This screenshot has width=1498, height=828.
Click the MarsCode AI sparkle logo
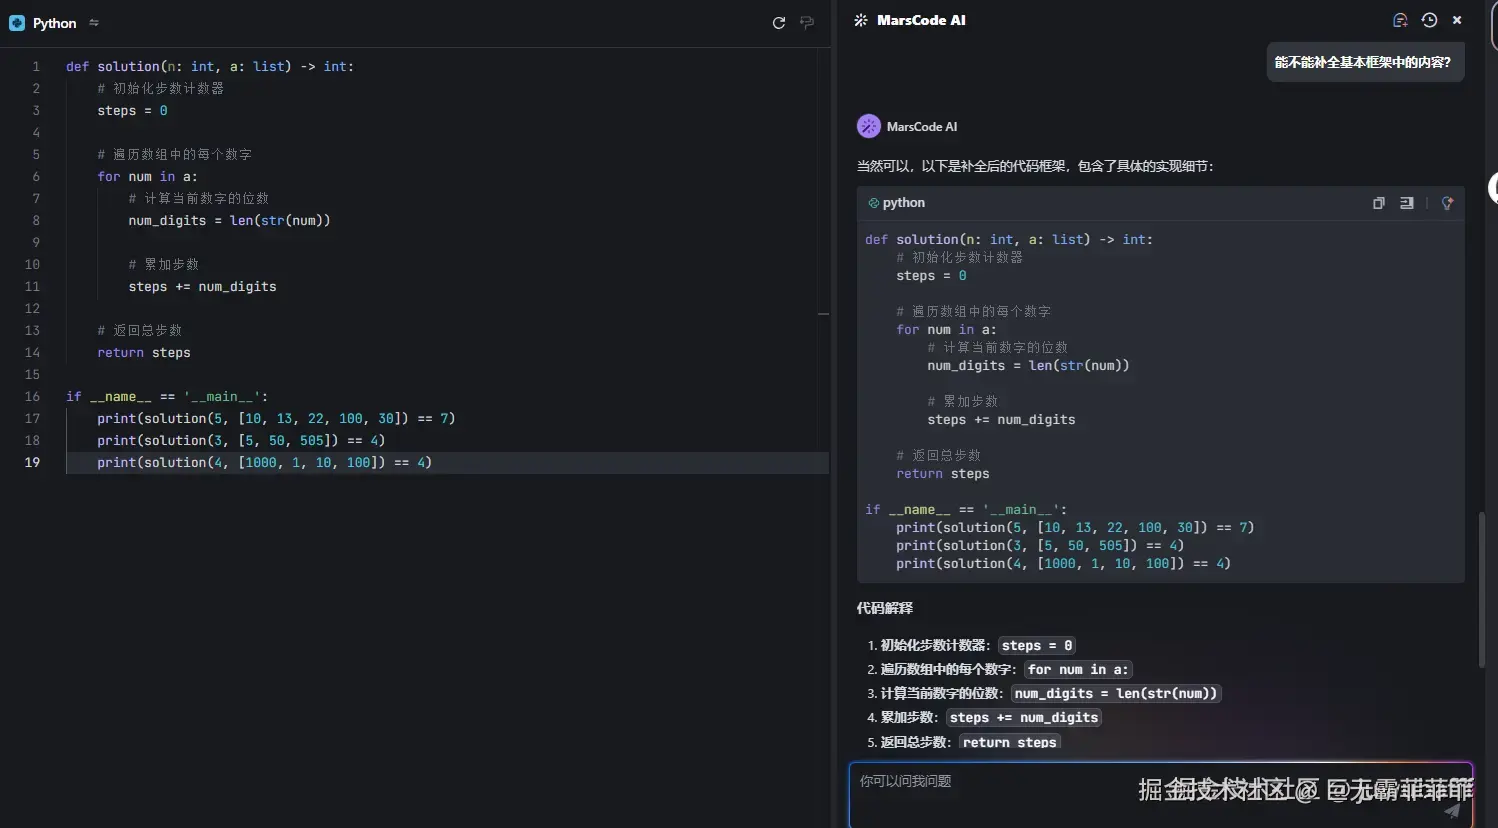(861, 20)
